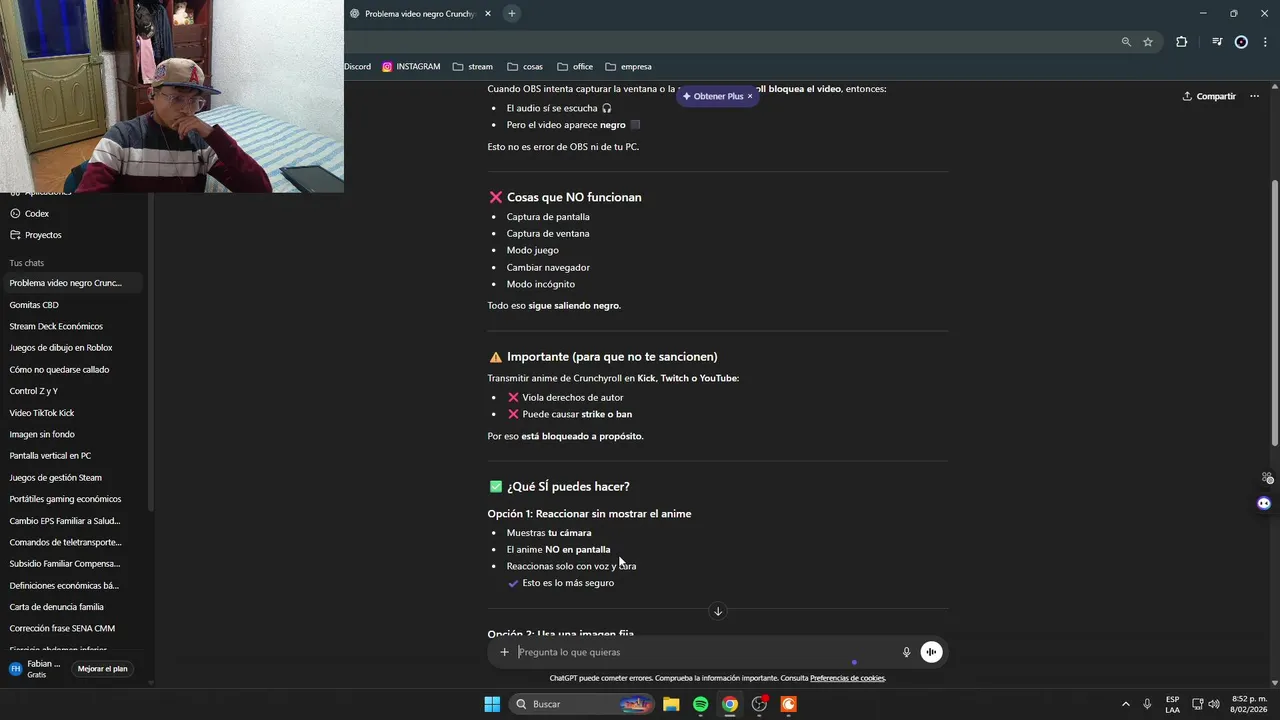Open OBS Studio from the taskbar
This screenshot has height=720, width=1280.
[759, 704]
